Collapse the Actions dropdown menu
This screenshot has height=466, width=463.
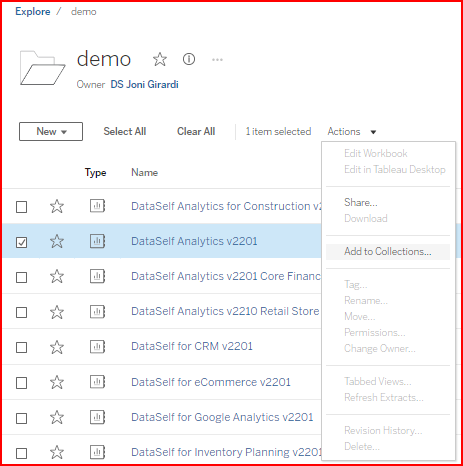[352, 131]
